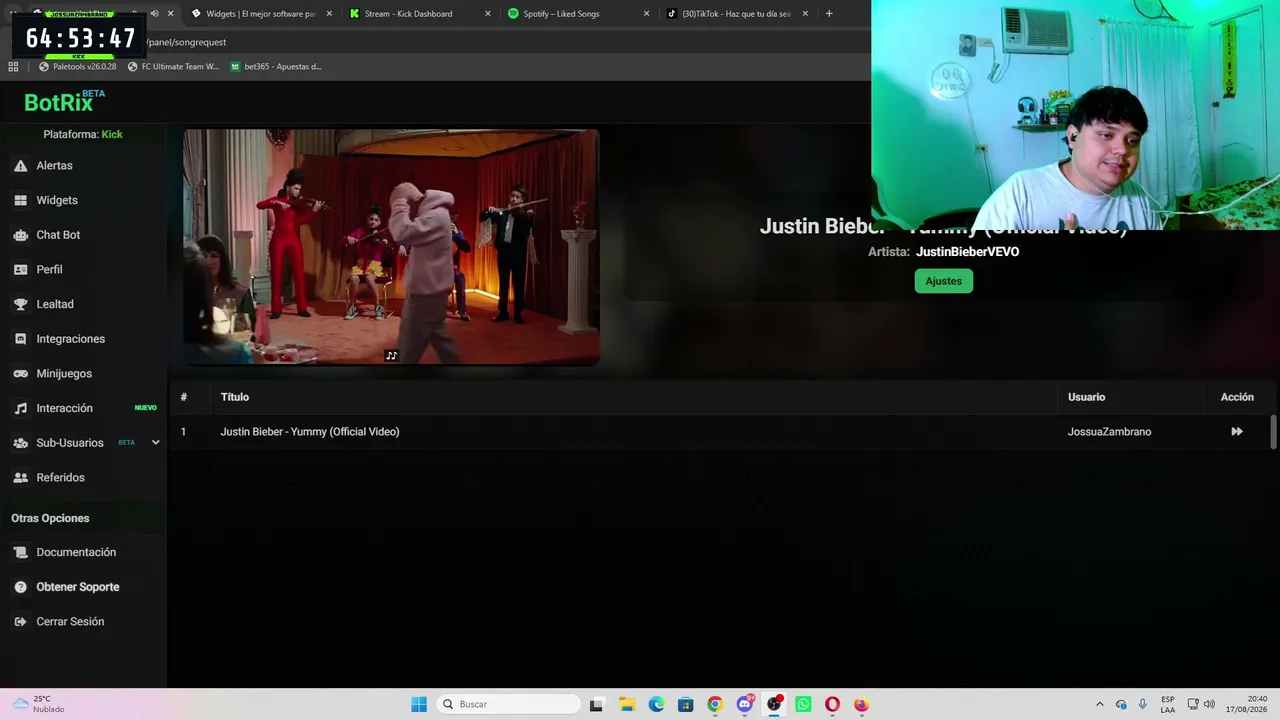Skip the Justin Bieber Yummy song
Screen dimensions: 1280x720
pos(1237,432)
